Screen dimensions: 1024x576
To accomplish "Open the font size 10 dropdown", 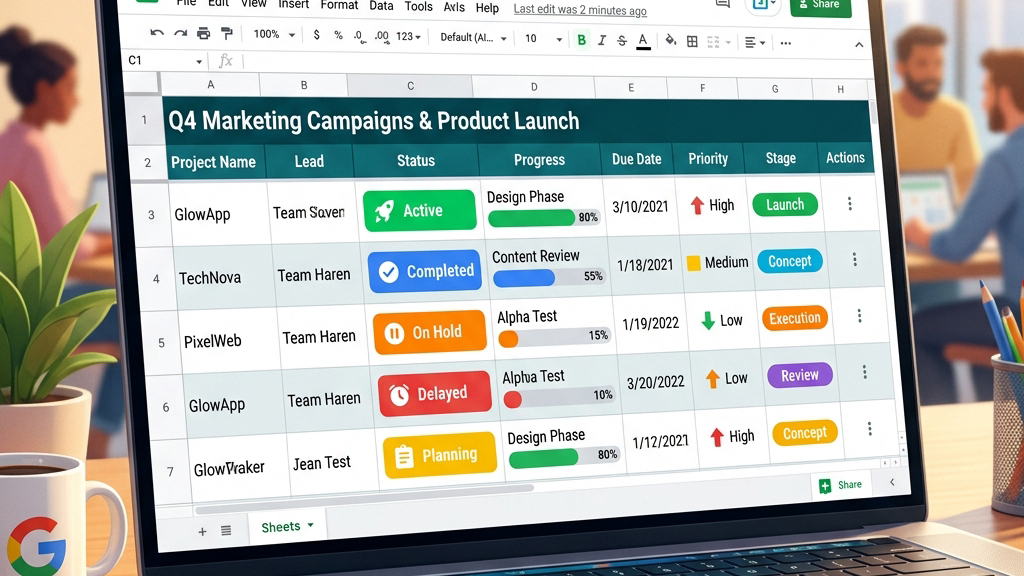I will tap(543, 39).
